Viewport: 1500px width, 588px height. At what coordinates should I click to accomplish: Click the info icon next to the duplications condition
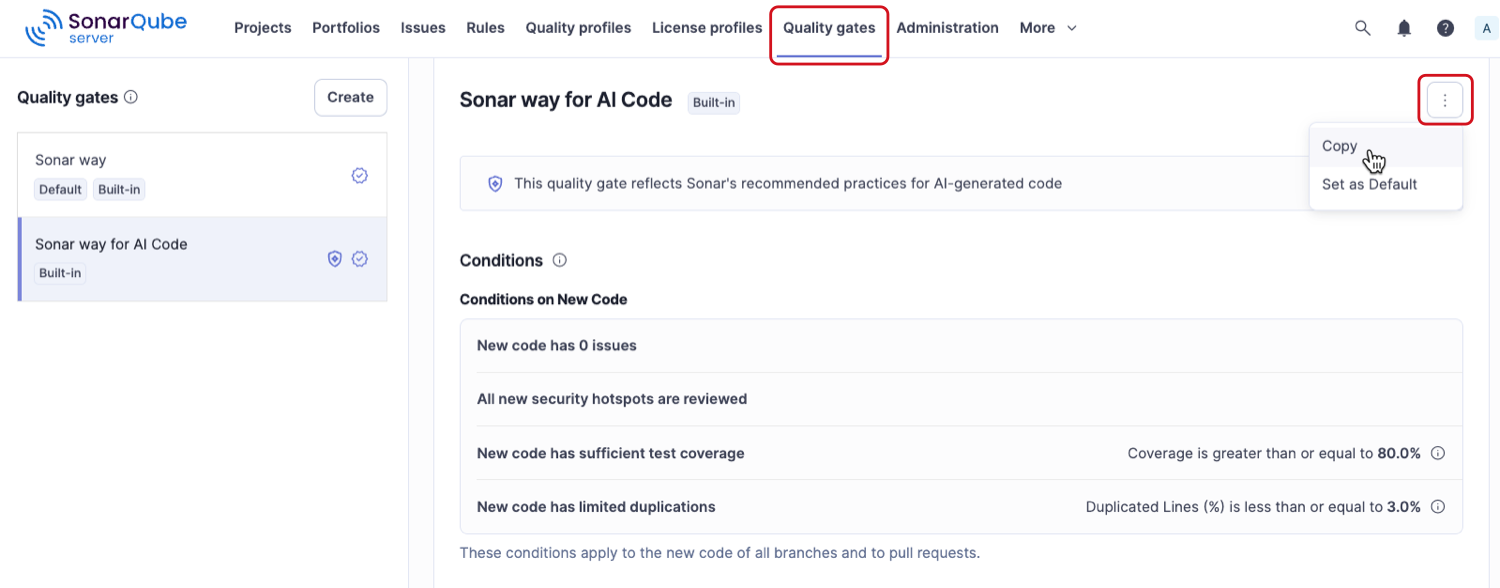tap(1438, 506)
